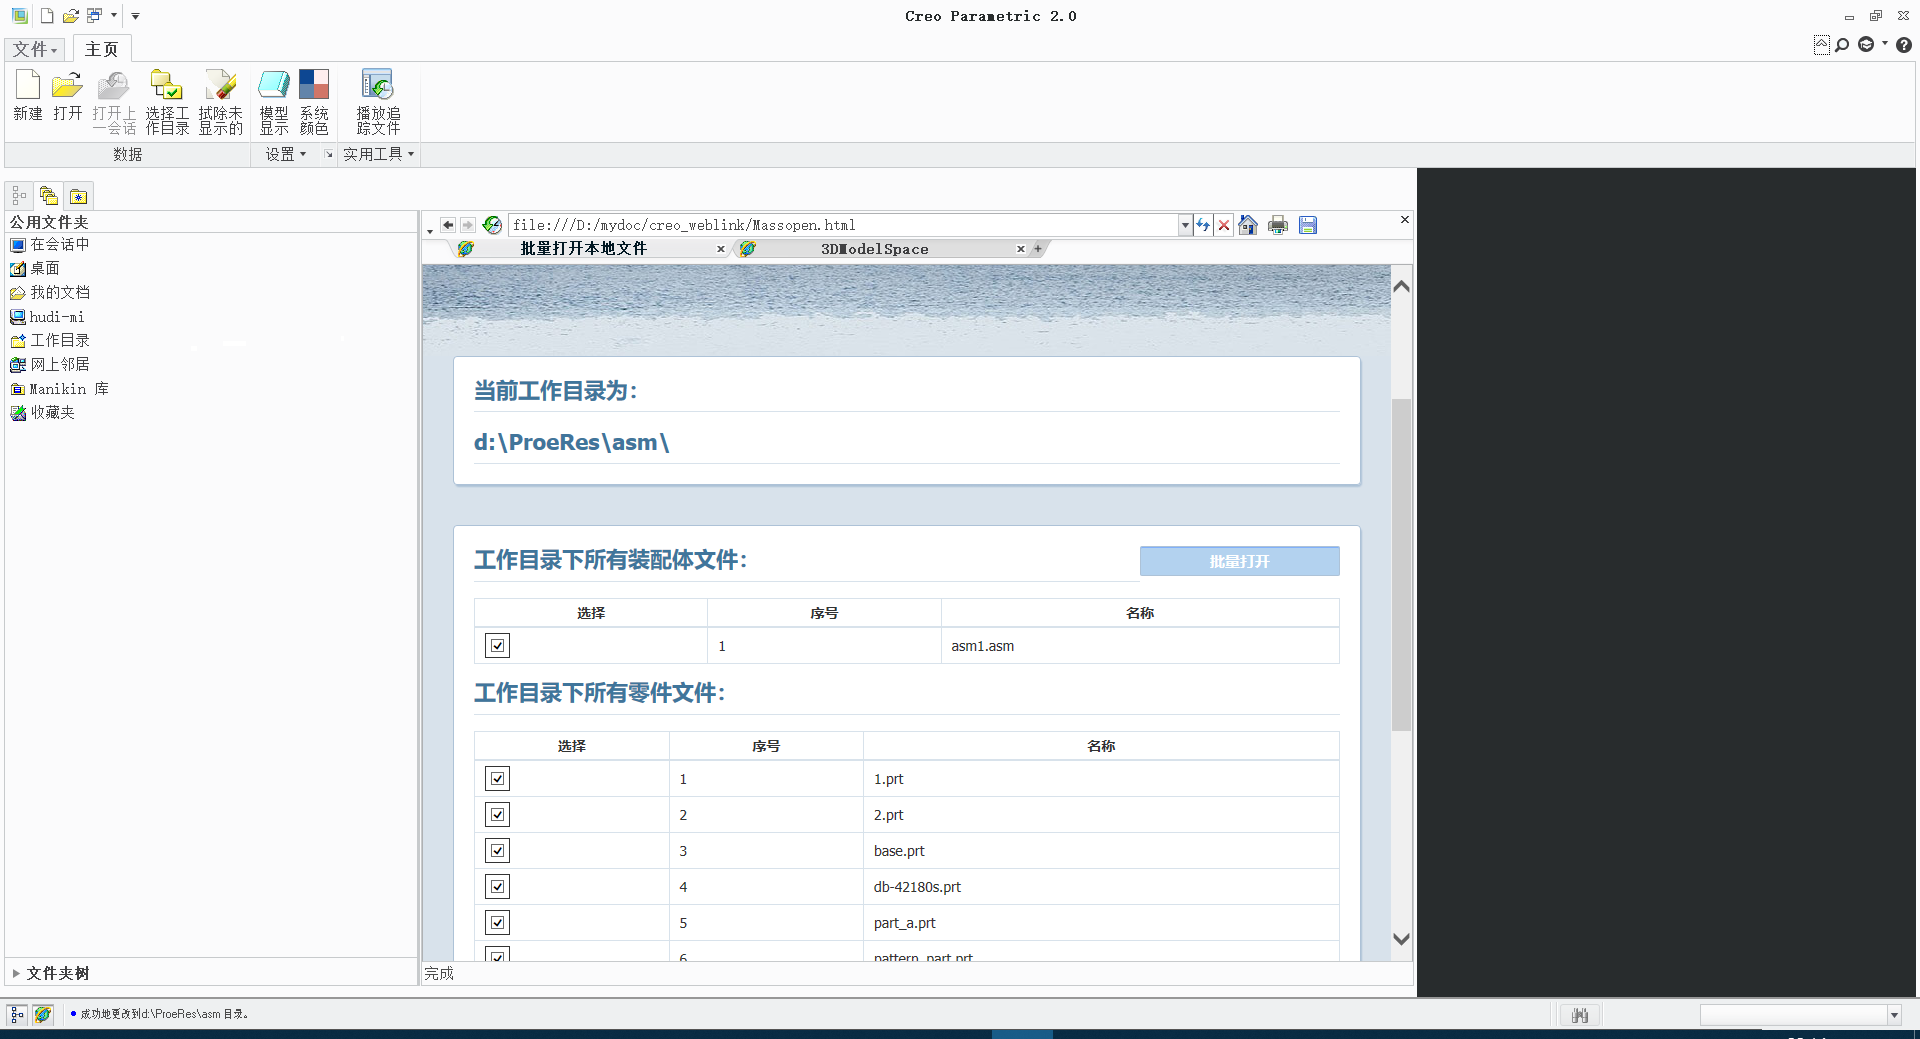Viewport: 1920px width, 1039px height.
Task: Click the browser save floppy icon
Action: click(1308, 225)
